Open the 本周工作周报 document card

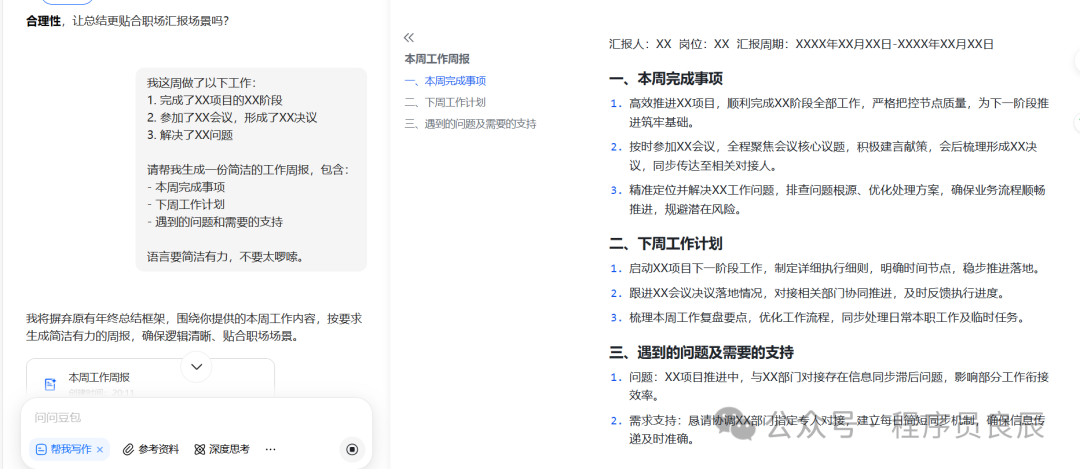150,379
